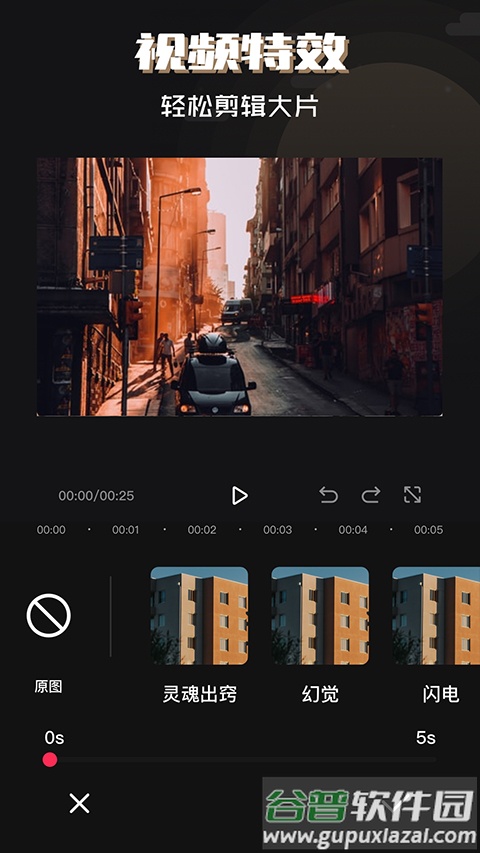This screenshot has width=480, height=853.
Task: Click the 00:04 timeline mark
Action: 353,530
